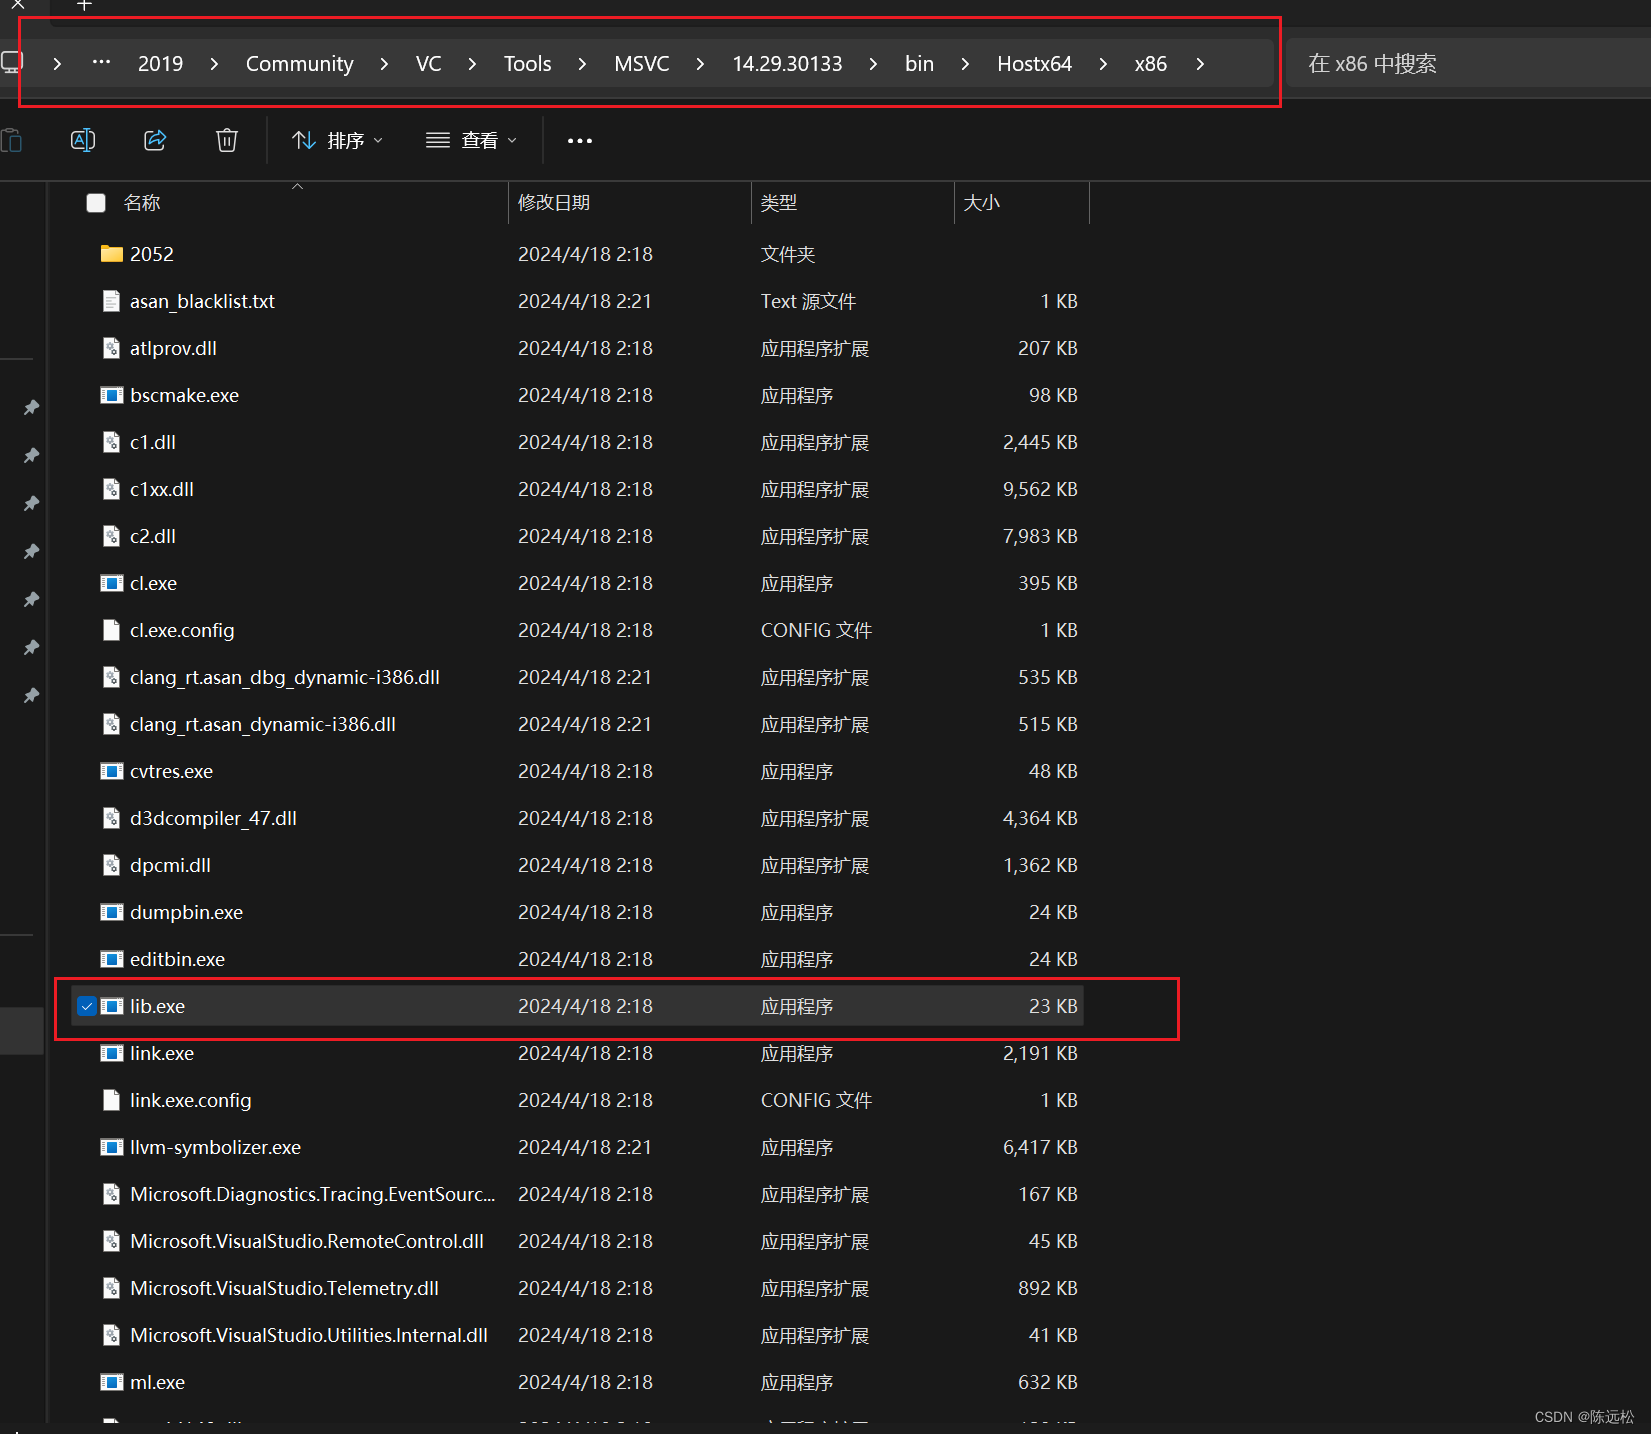The width and height of the screenshot is (1651, 1434).
Task: Select the ml.exe application icon
Action: click(x=112, y=1382)
